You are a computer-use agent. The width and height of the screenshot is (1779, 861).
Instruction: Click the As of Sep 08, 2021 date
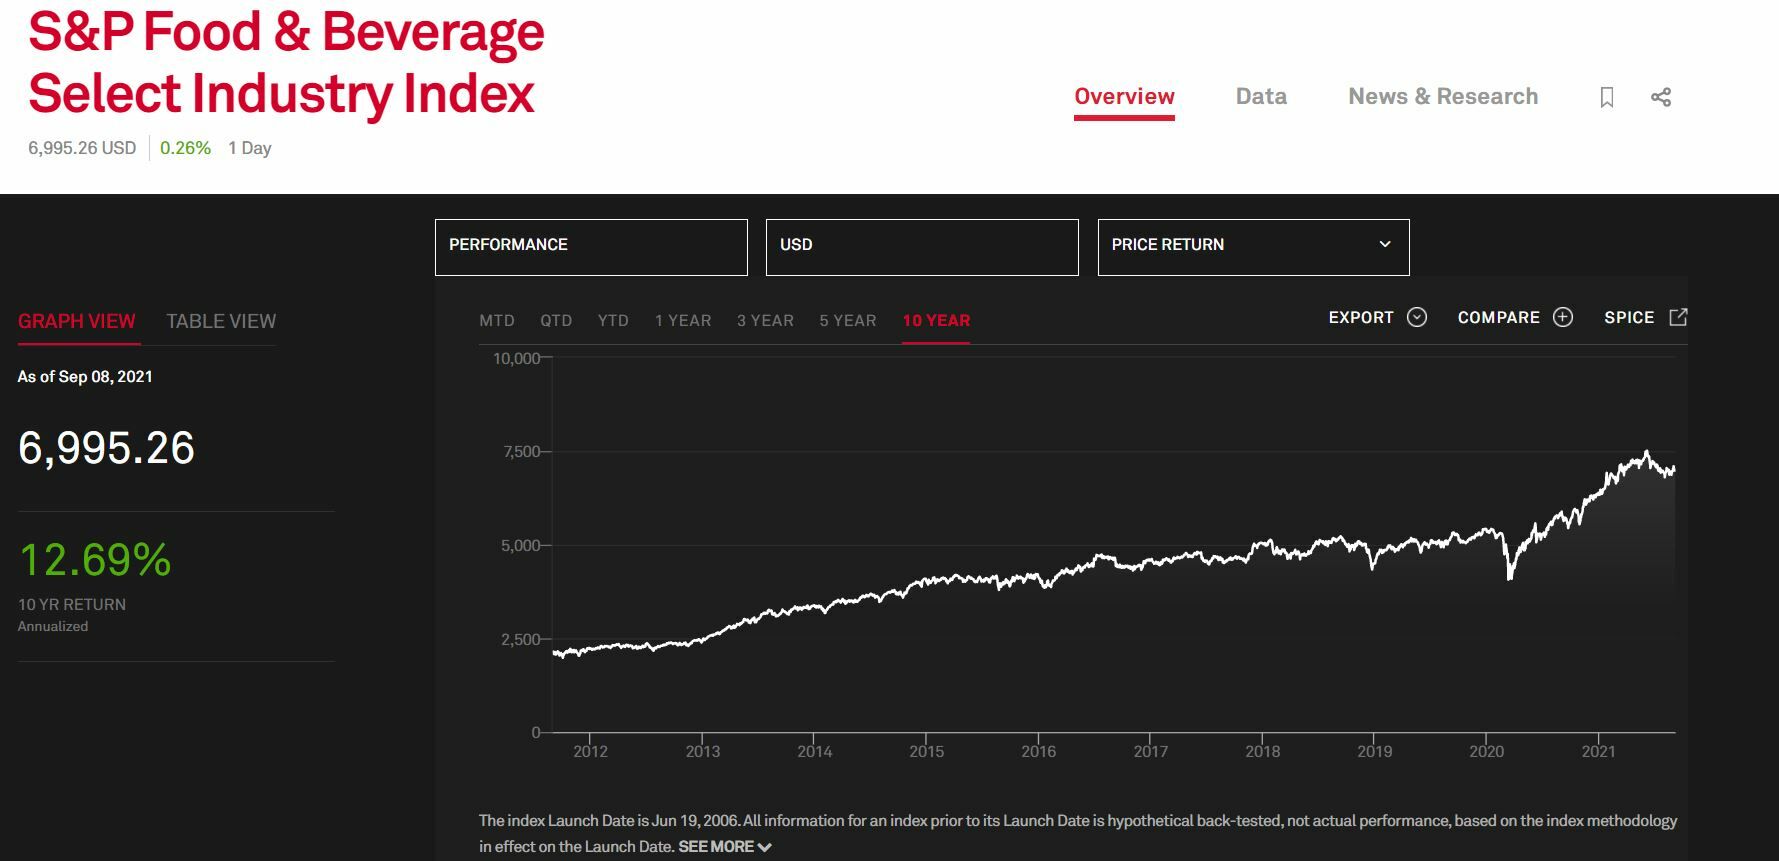pyautogui.click(x=85, y=377)
